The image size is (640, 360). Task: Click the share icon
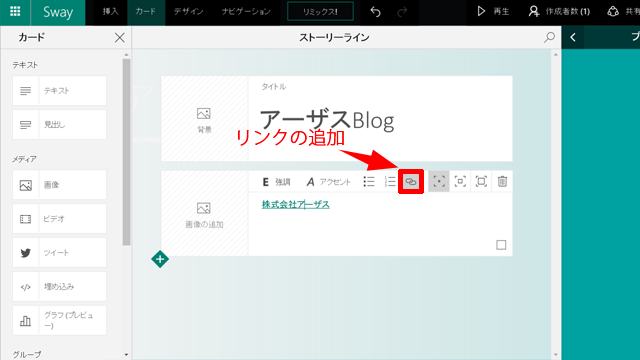(x=613, y=11)
